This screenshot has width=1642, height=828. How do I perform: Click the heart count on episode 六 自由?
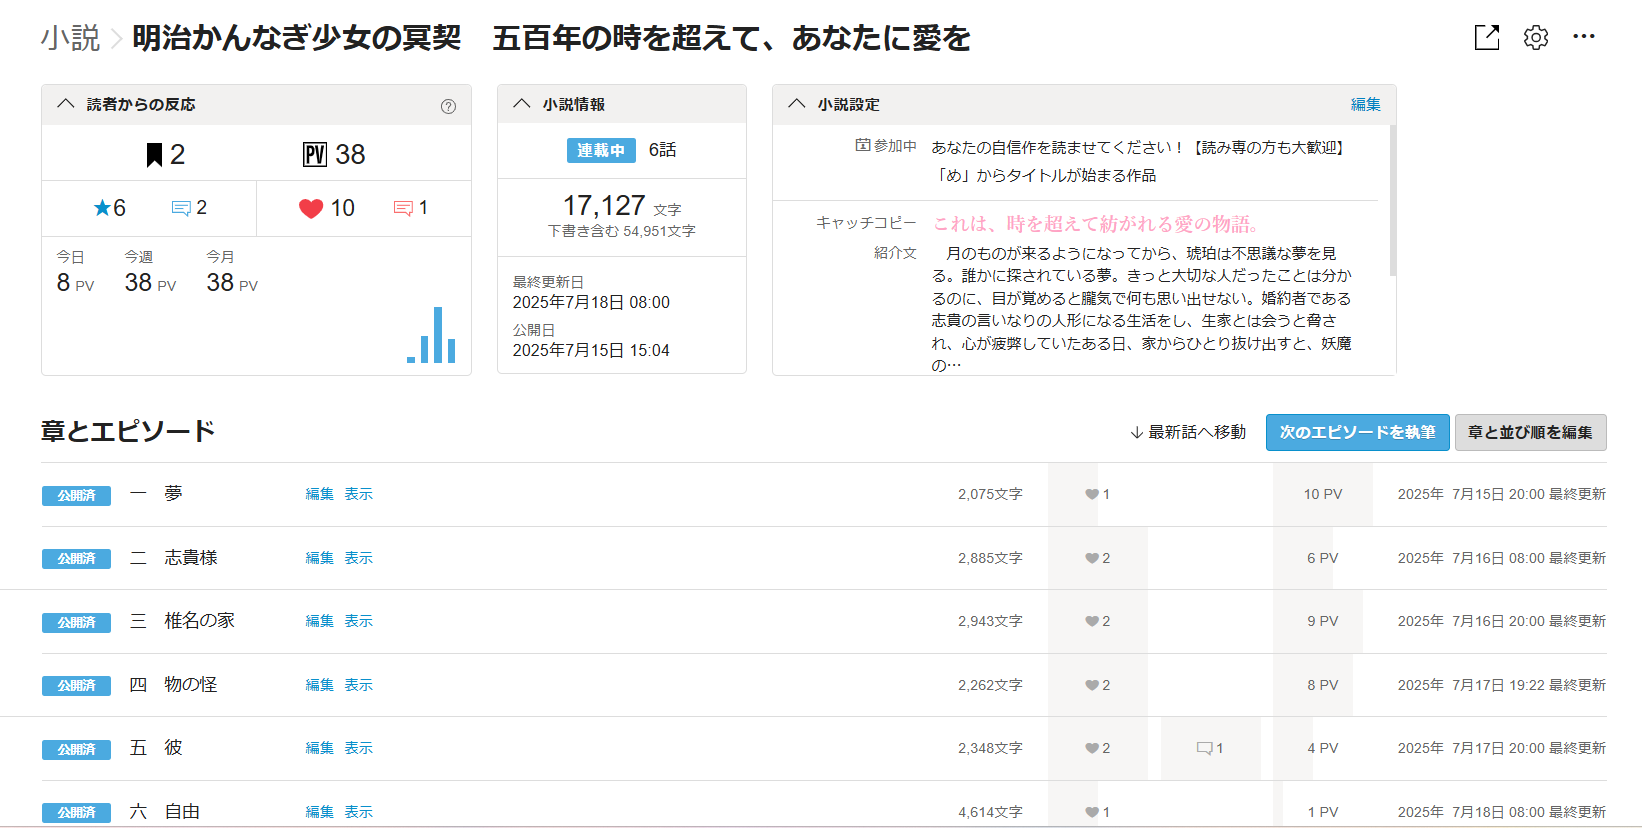(x=1098, y=812)
